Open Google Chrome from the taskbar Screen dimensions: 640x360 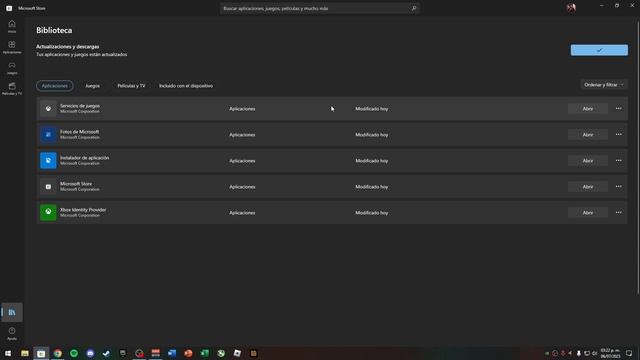(58, 353)
